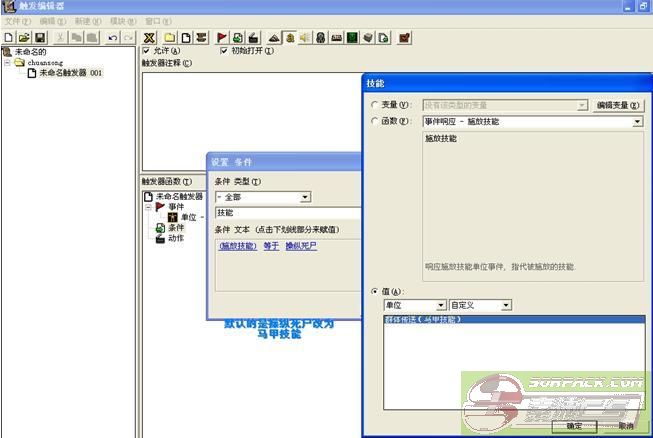The image size is (653, 438).
Task: Click the 编辑变量 button
Action: click(x=618, y=105)
